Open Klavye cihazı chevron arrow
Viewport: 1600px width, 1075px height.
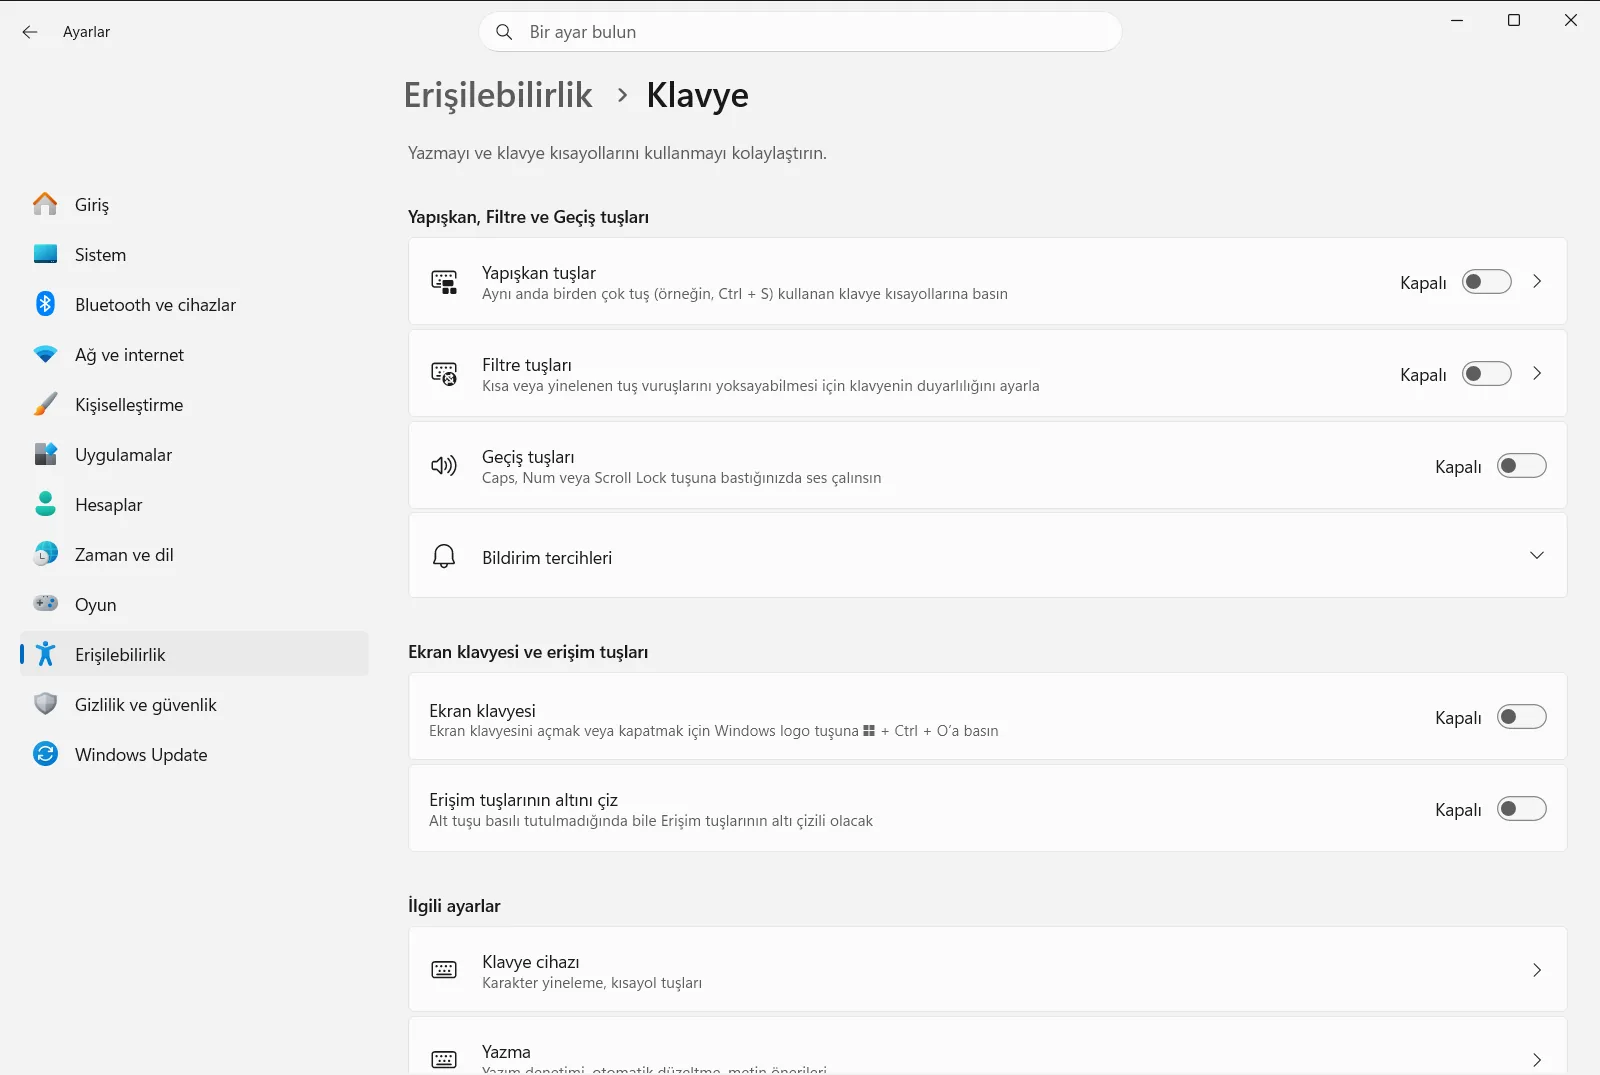point(1537,970)
